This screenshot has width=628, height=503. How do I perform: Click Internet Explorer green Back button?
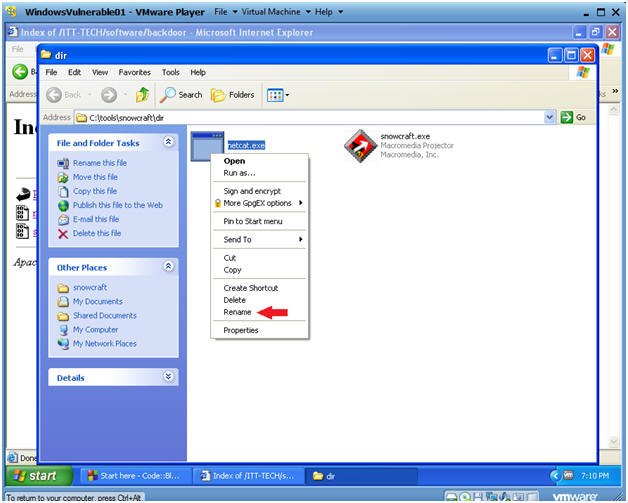[20, 72]
